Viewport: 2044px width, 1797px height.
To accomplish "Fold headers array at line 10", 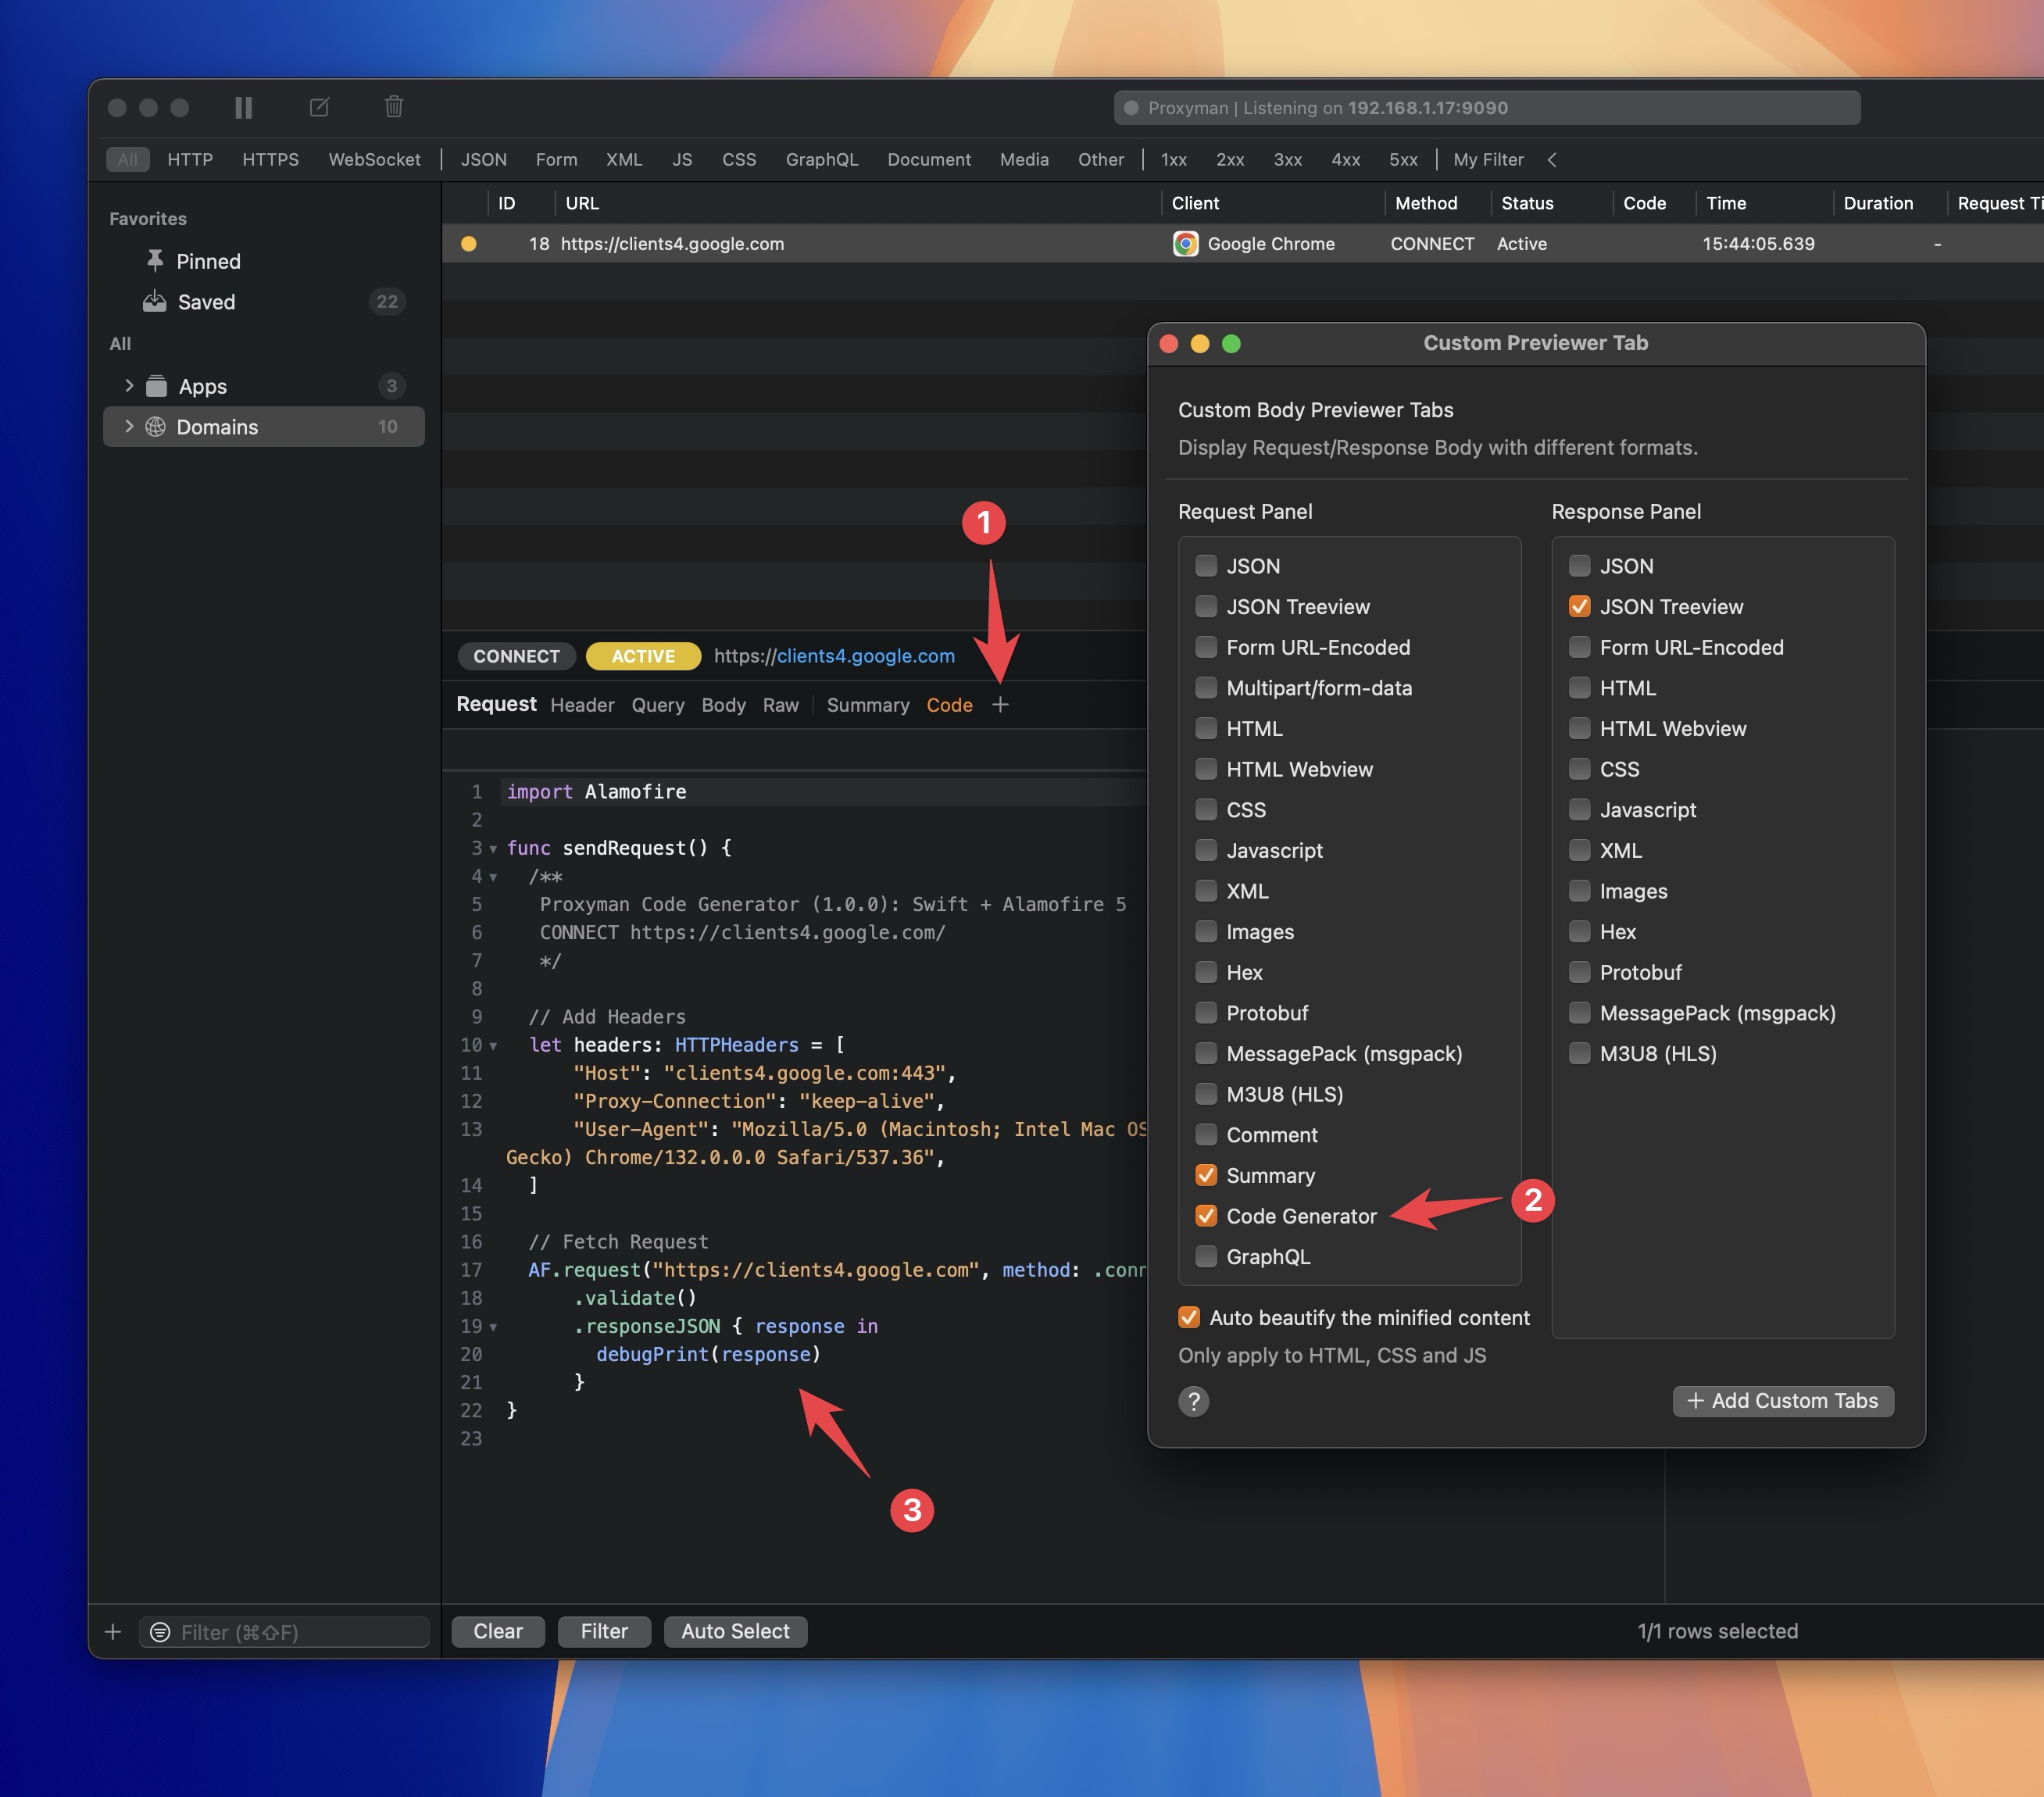I will tap(493, 1046).
